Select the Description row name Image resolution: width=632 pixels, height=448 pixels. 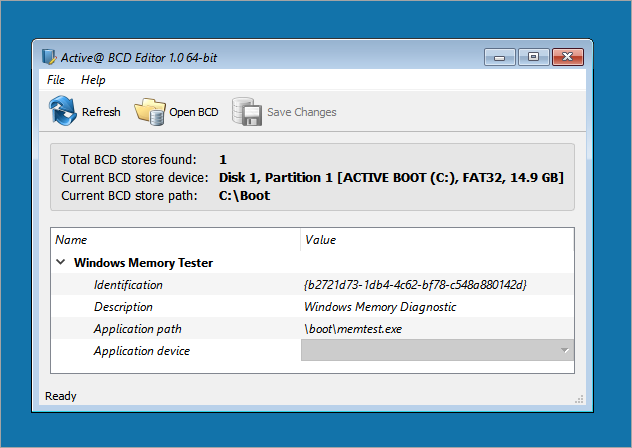[123, 307]
